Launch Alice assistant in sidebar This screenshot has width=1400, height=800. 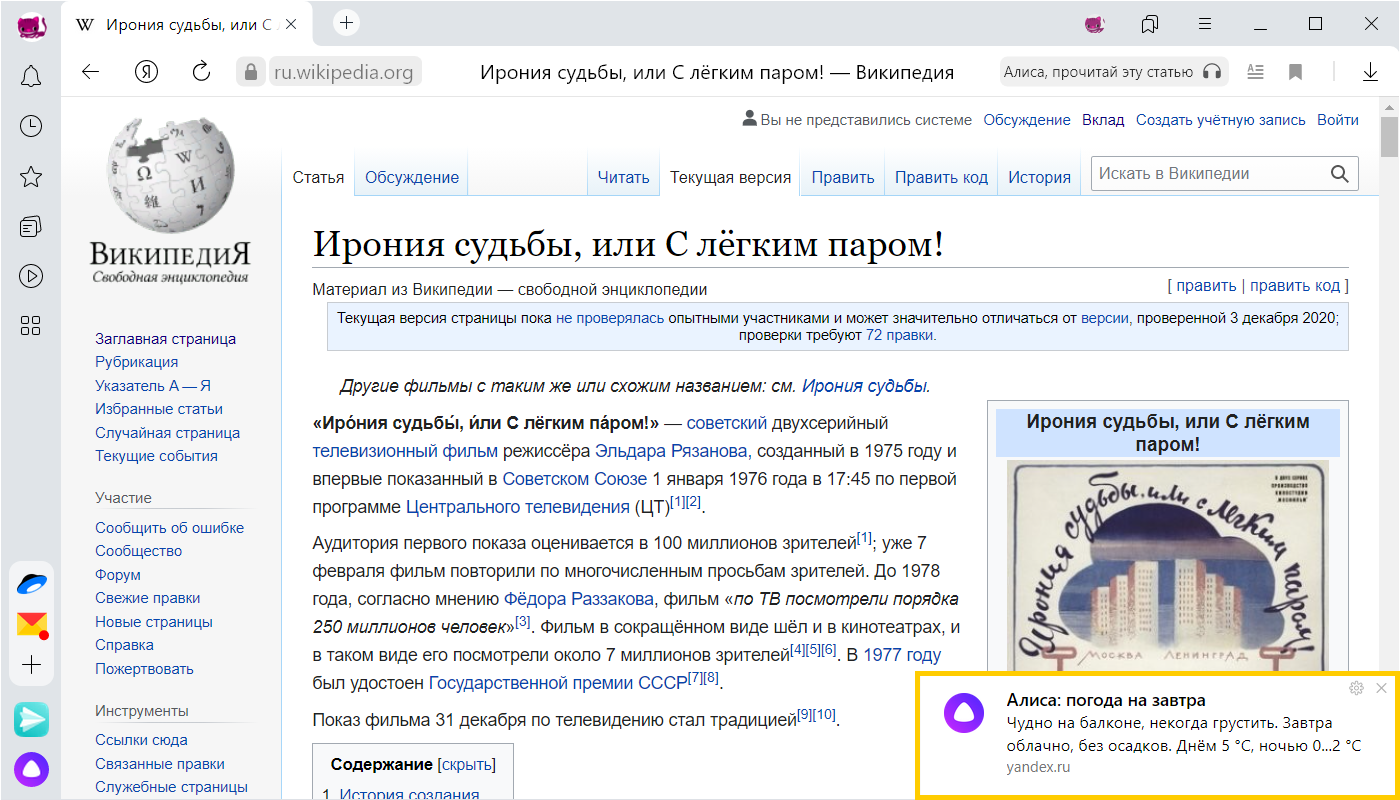point(31,769)
